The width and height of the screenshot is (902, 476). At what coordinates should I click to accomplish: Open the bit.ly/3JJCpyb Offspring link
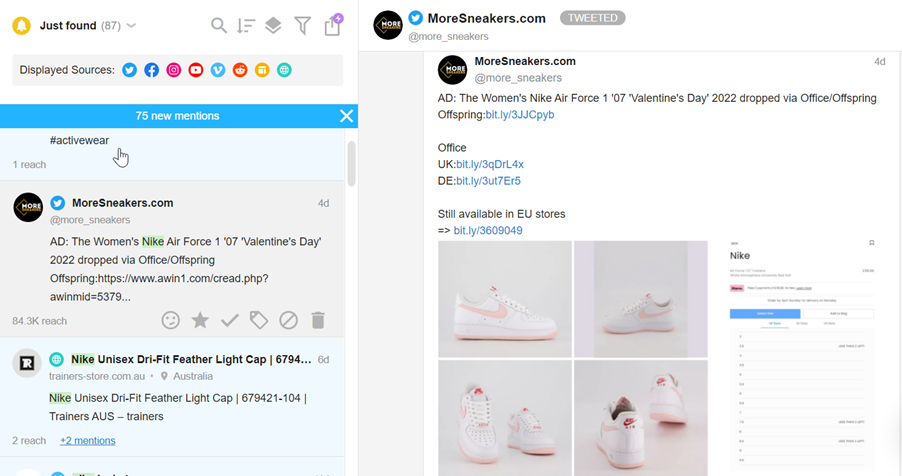tap(520, 115)
